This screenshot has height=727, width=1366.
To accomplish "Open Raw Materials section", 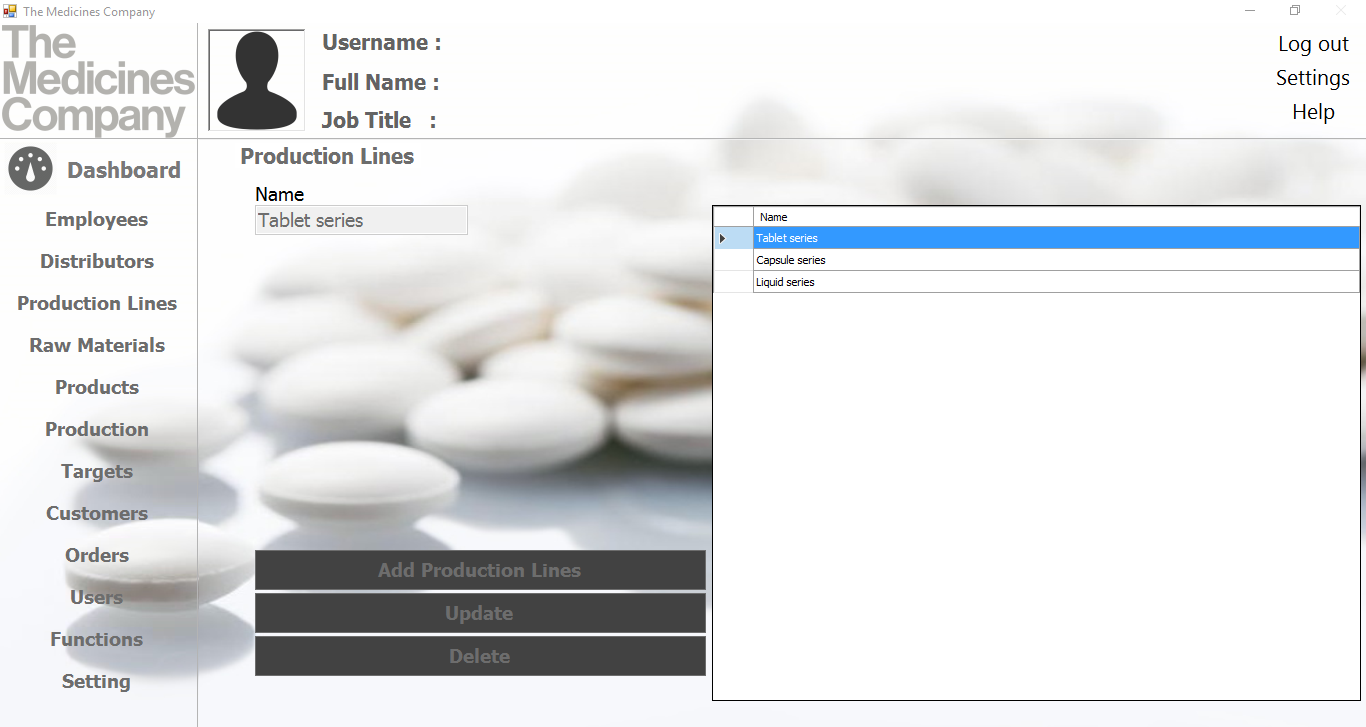I will point(97,345).
